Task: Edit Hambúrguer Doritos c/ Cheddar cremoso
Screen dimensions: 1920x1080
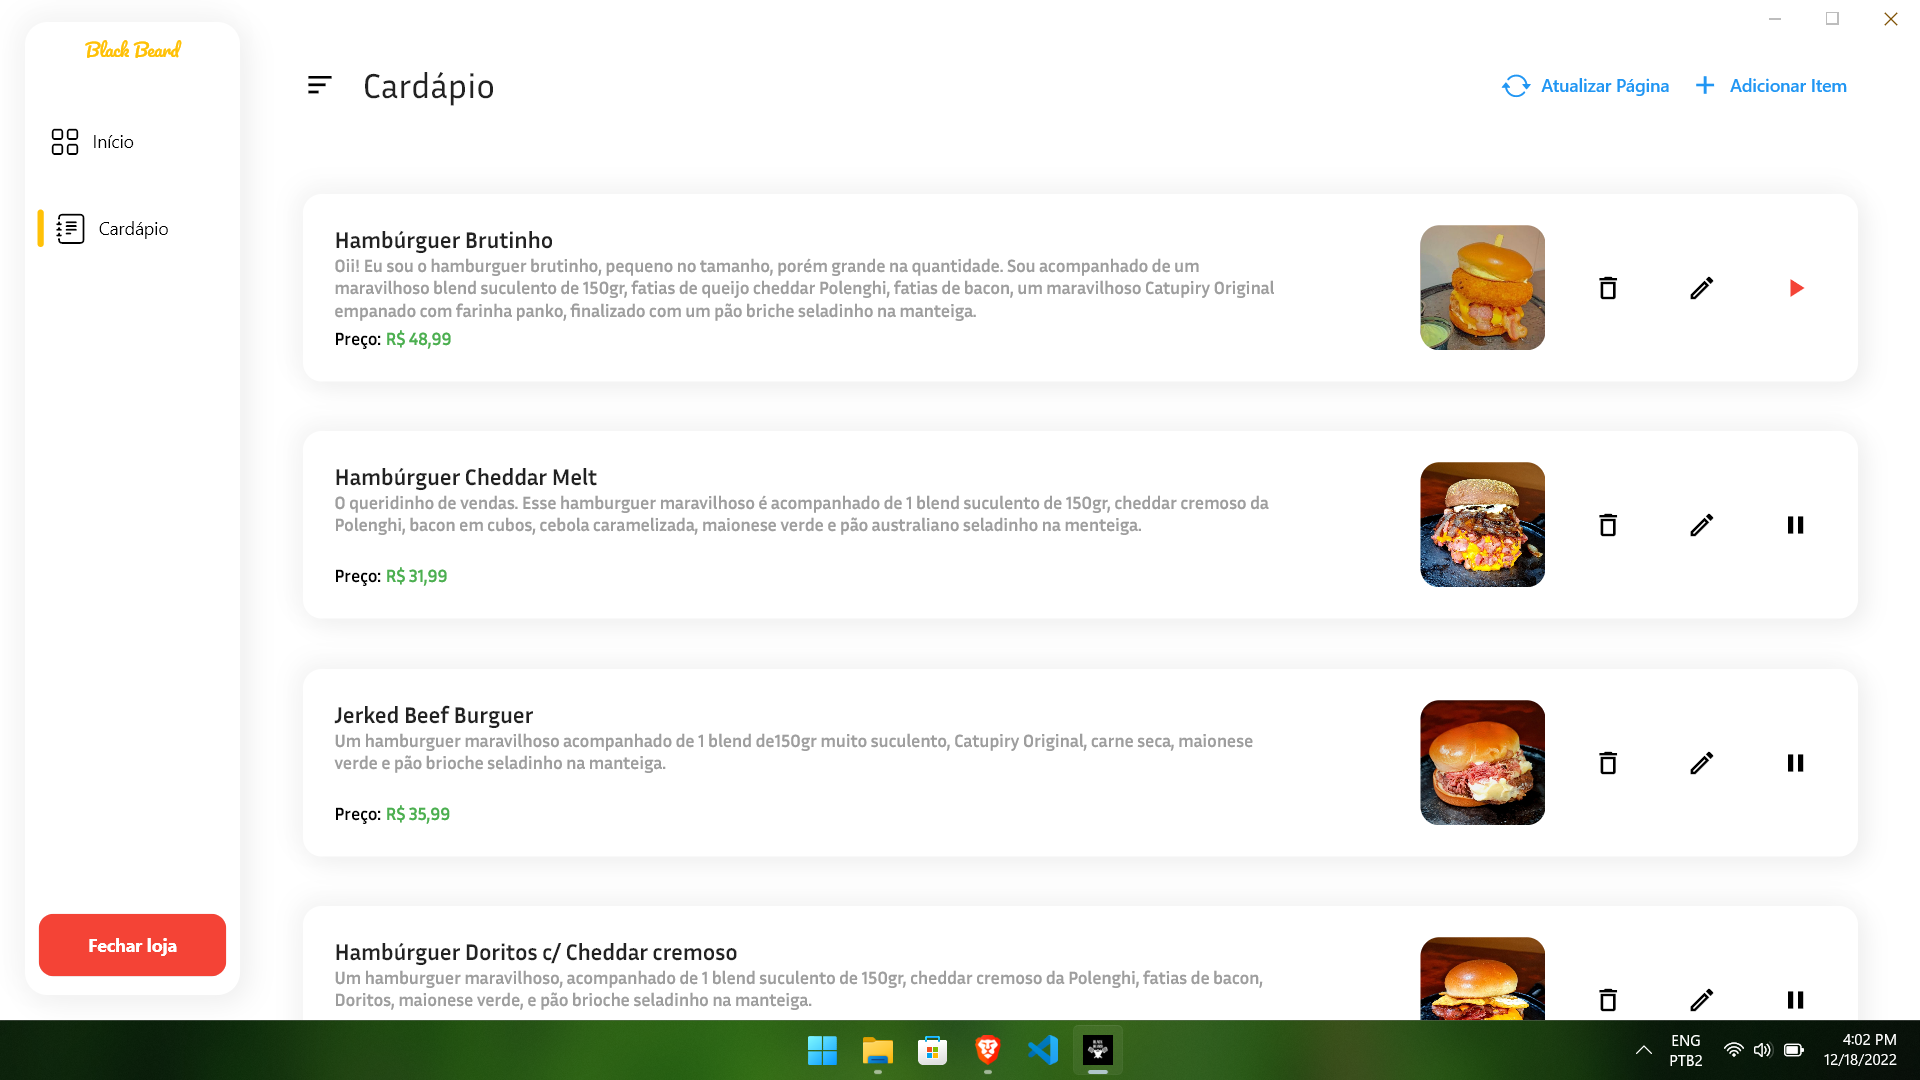Action: 1702,1000
